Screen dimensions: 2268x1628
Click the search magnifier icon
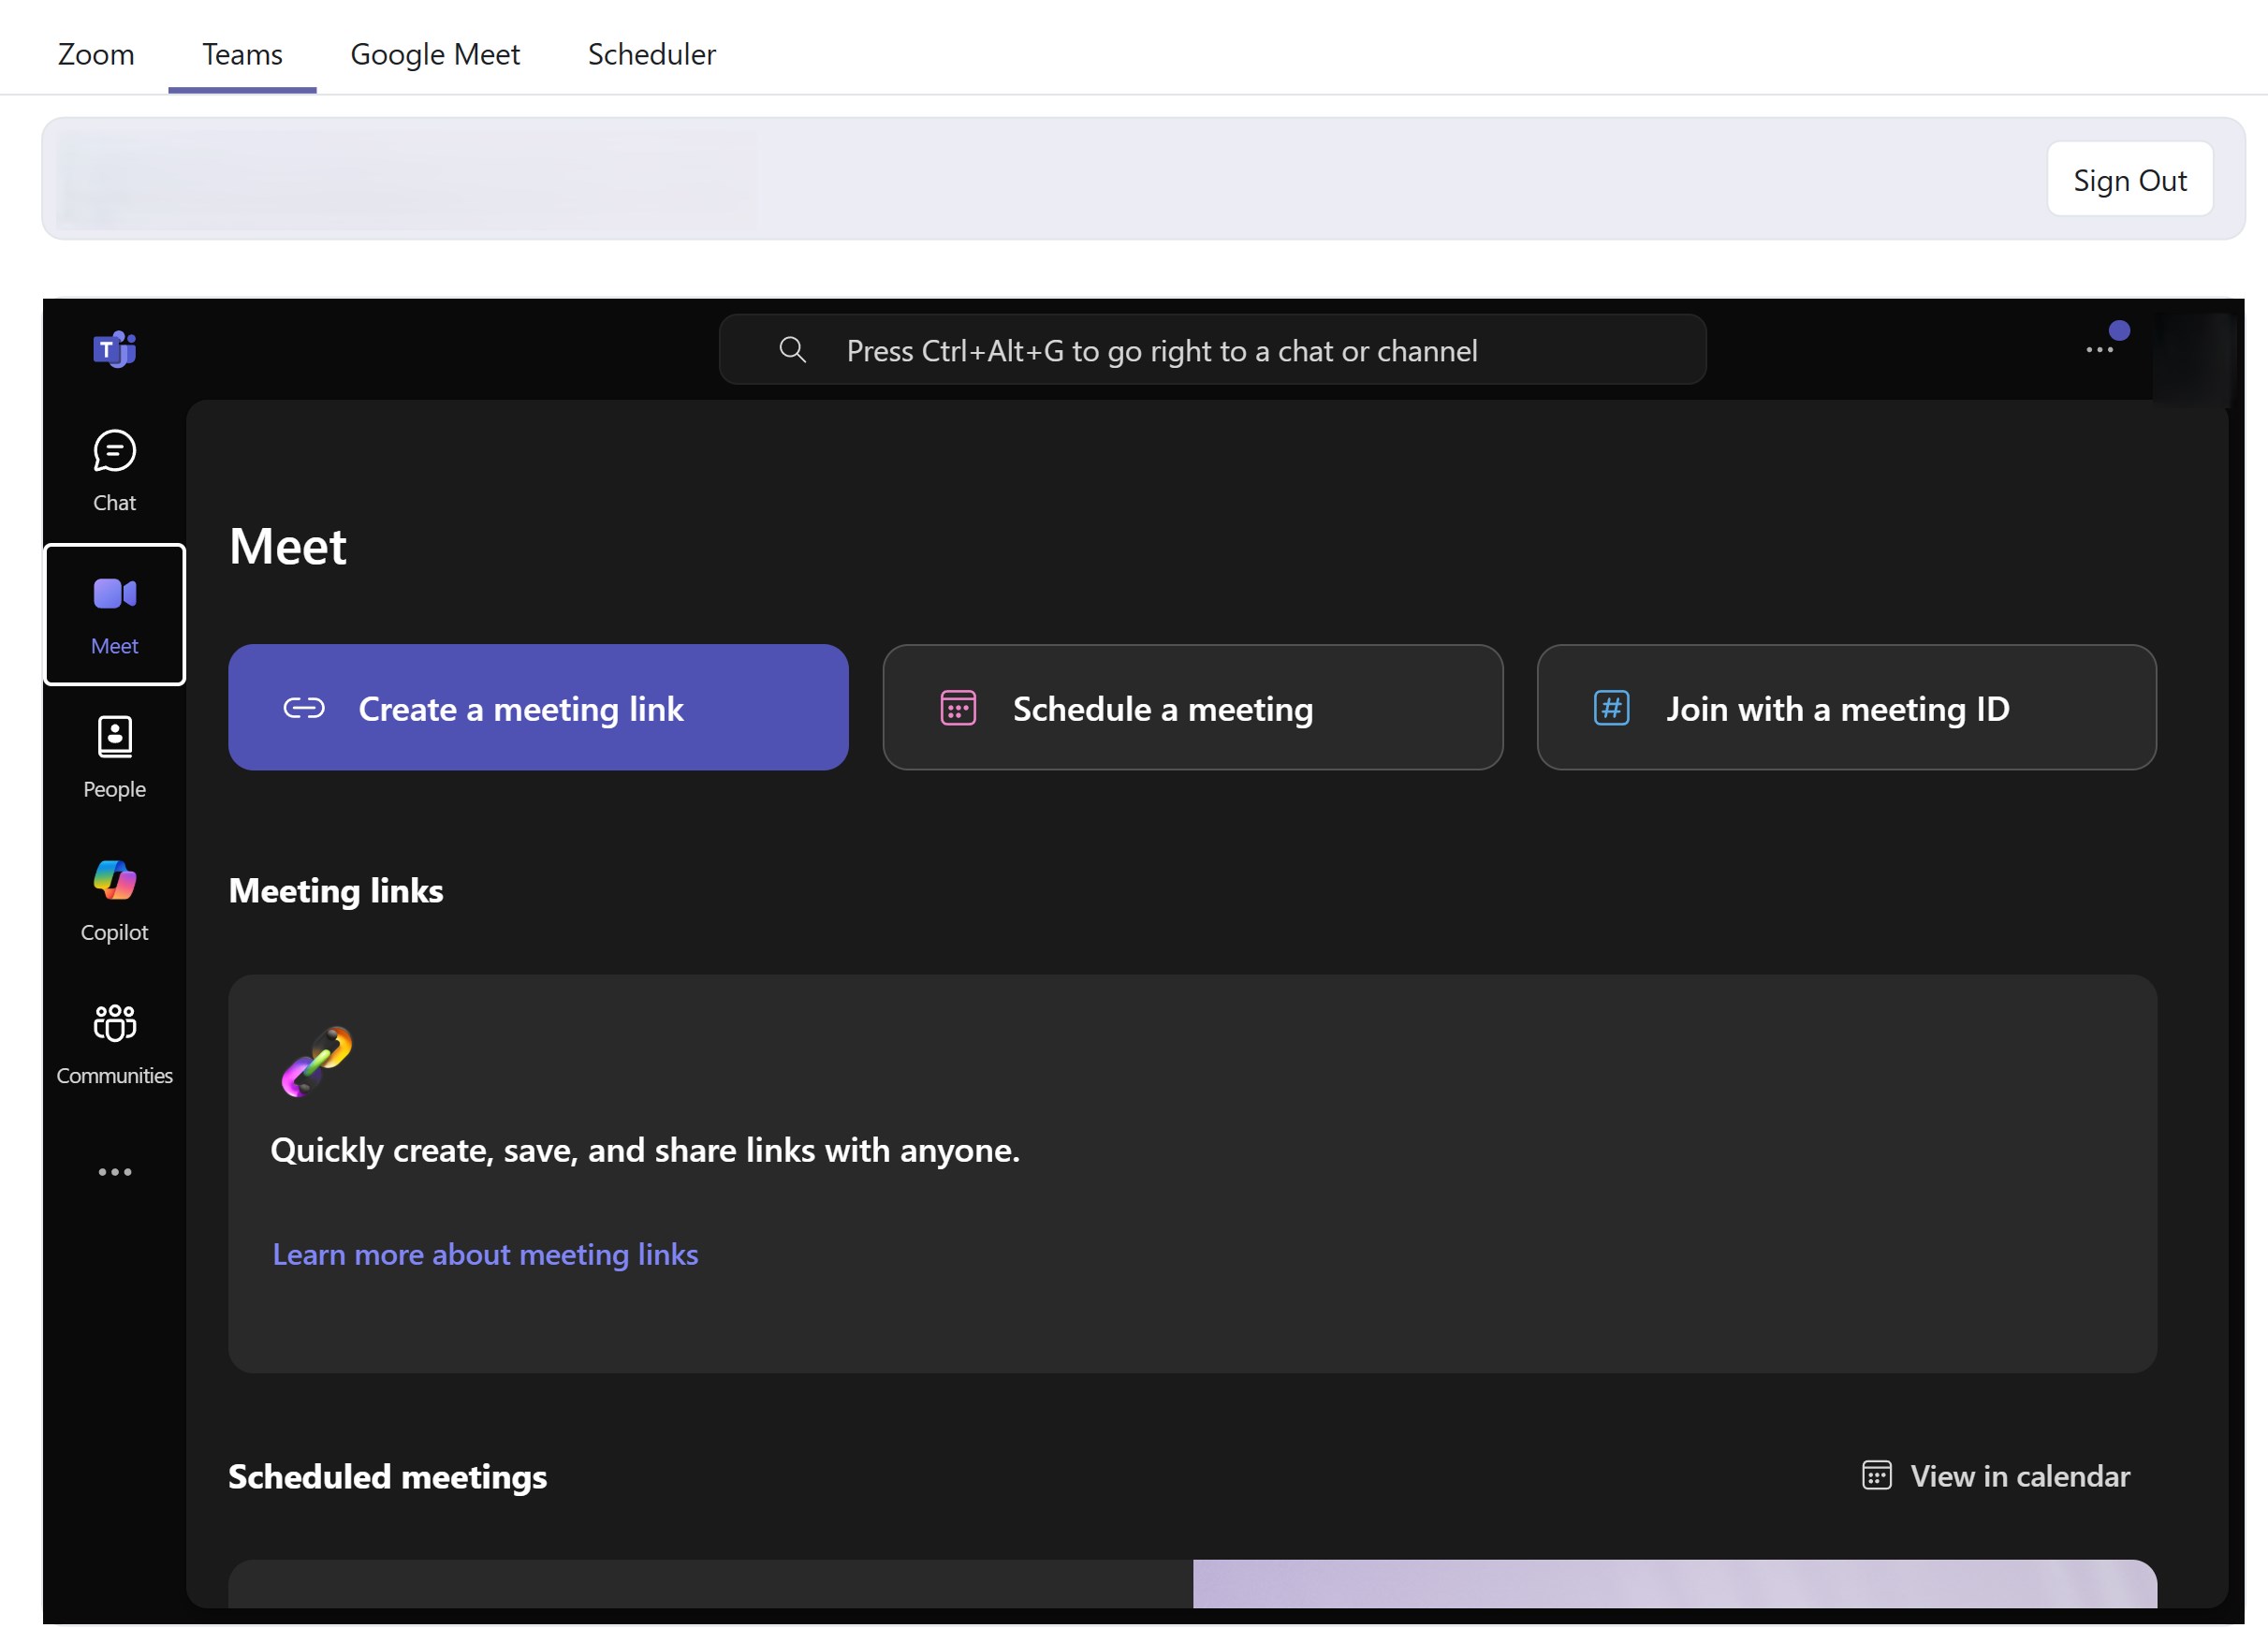(792, 349)
